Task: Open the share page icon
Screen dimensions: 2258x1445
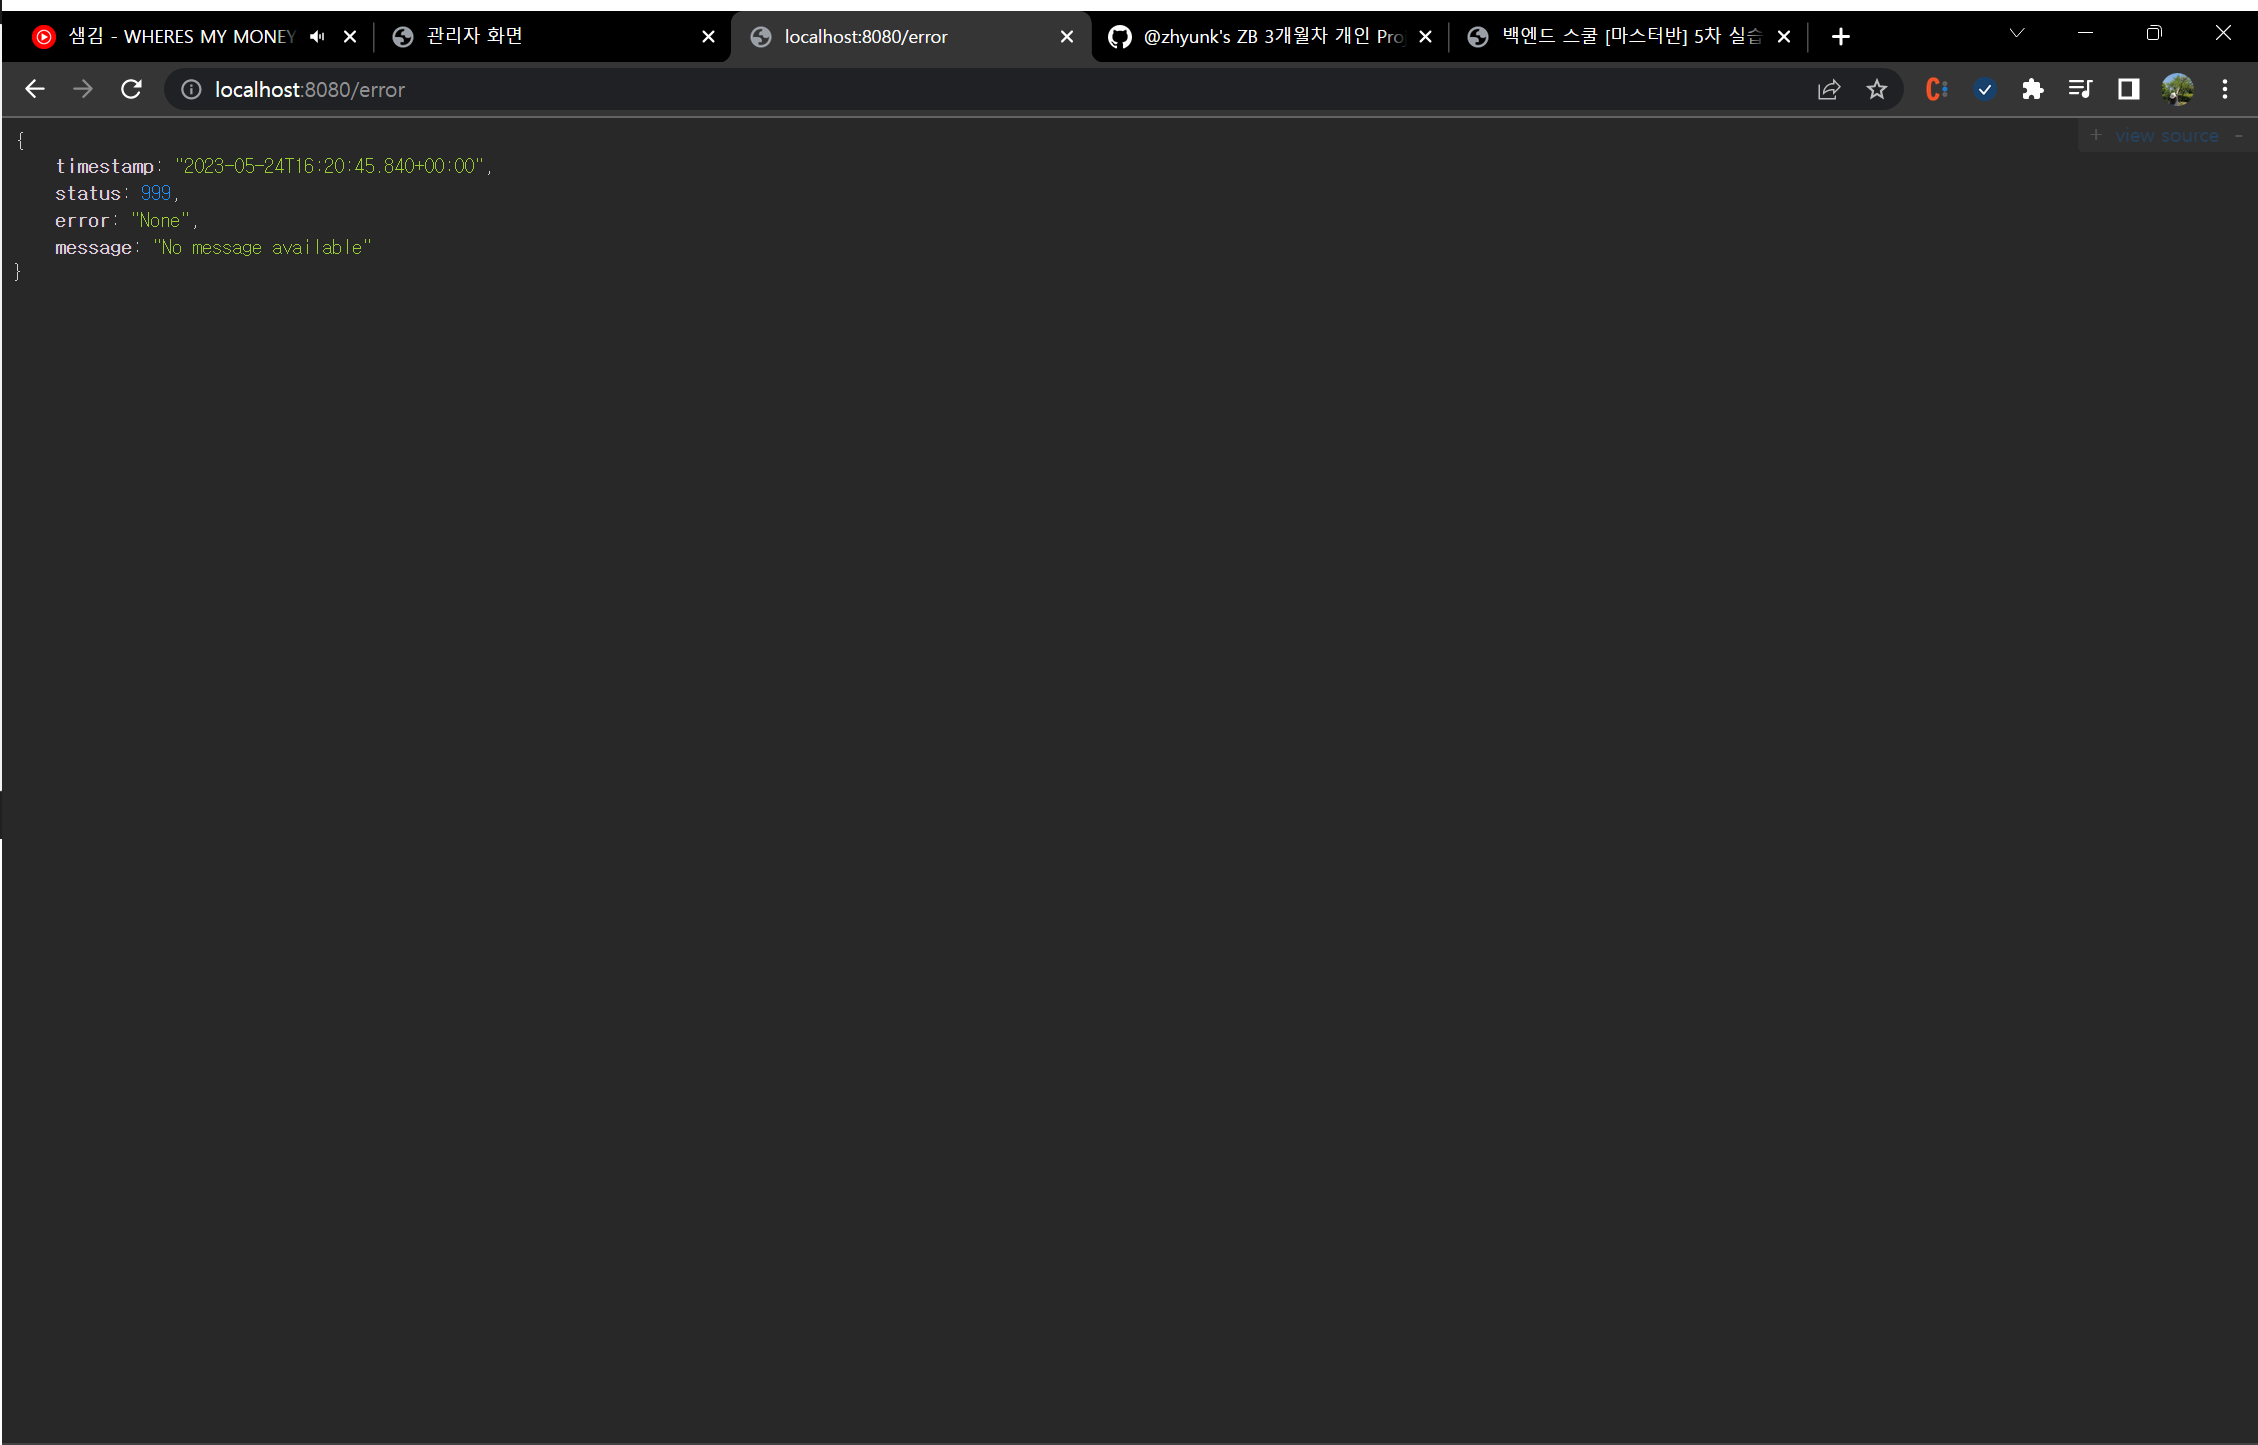Action: coord(1829,90)
